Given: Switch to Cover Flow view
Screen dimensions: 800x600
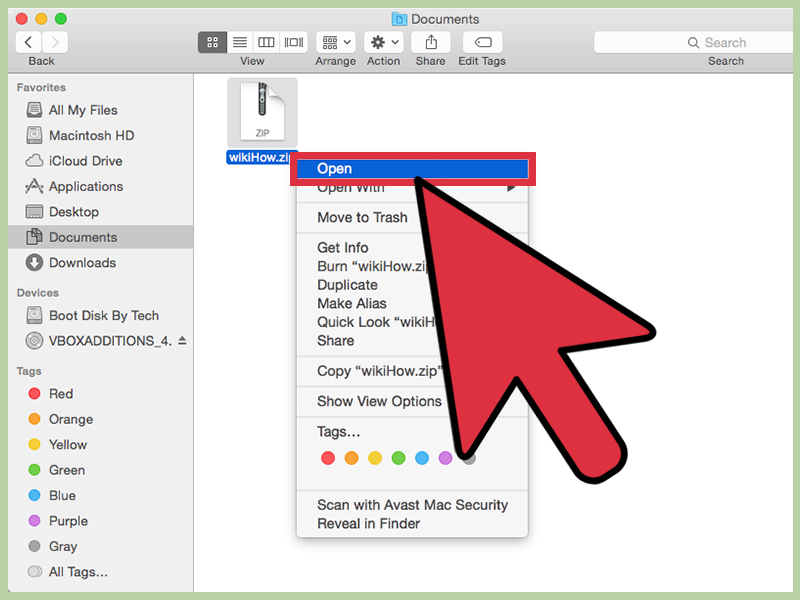Looking at the screenshot, I should (x=294, y=42).
